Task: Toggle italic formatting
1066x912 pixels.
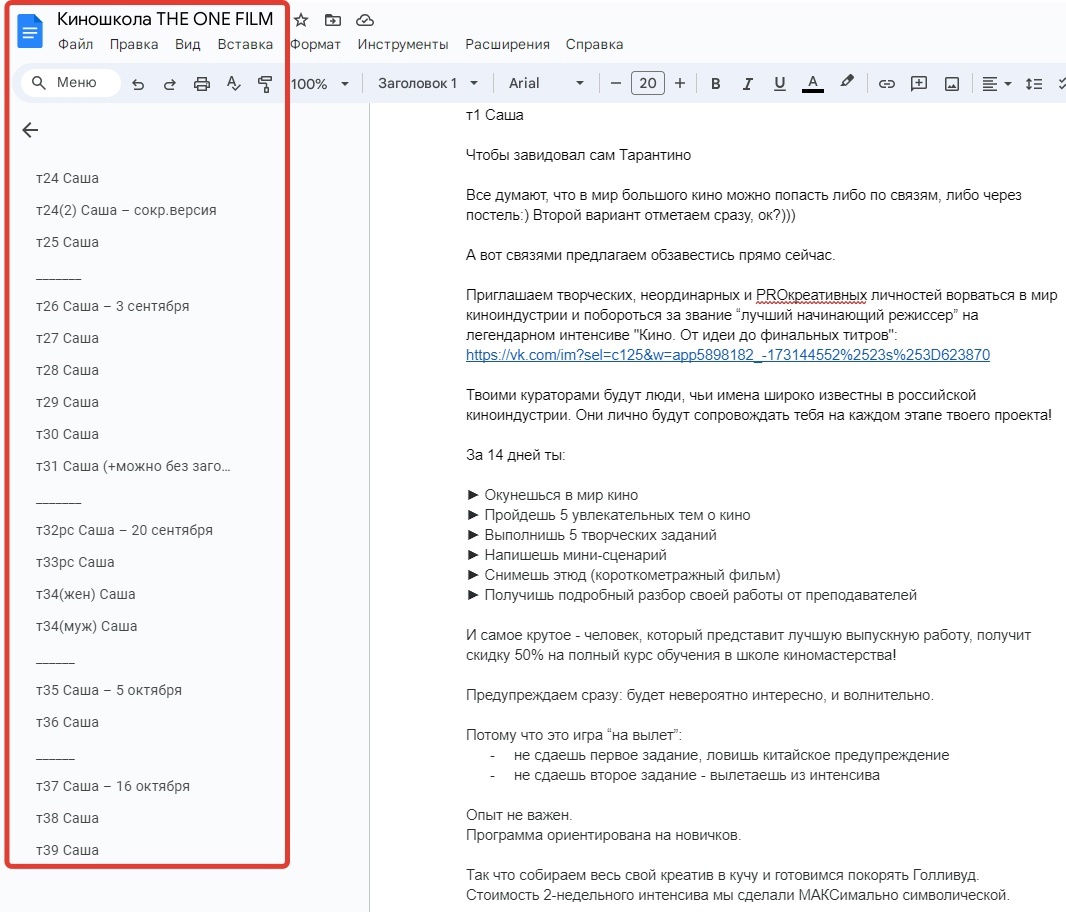Action: click(747, 83)
